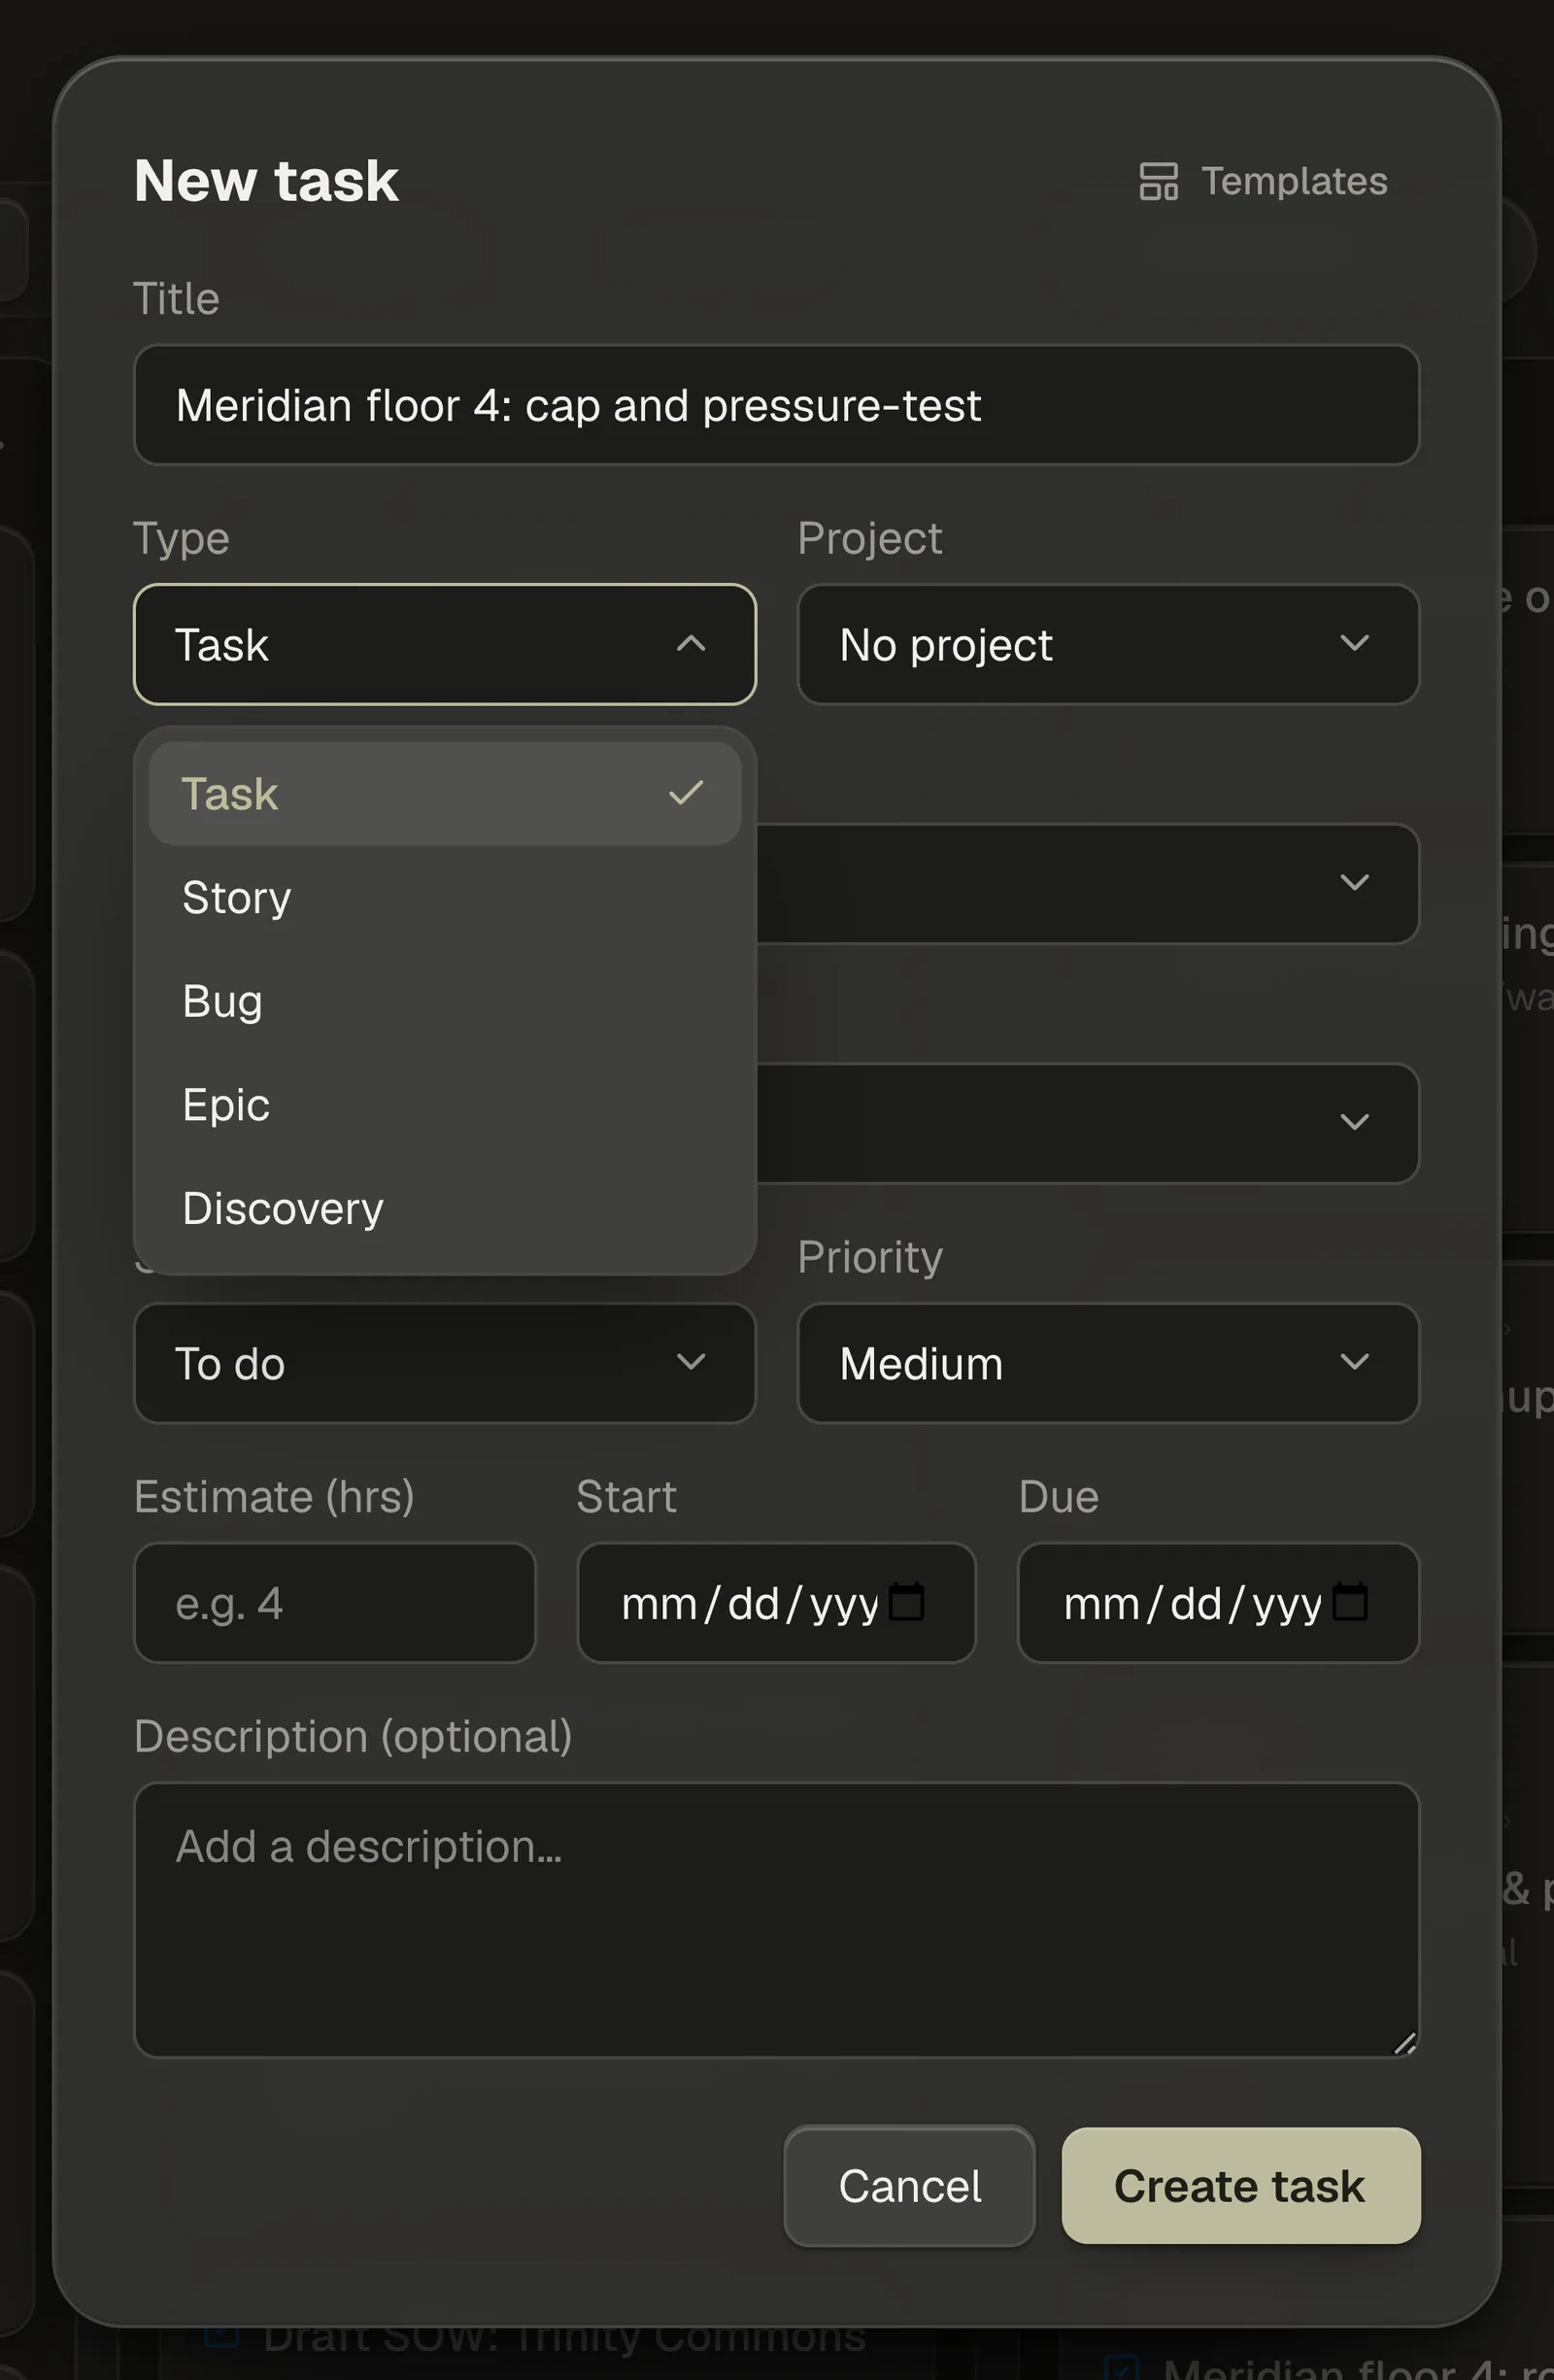Viewport: 1554px width, 2380px height.
Task: Click the Create task button
Action: pos(1240,2186)
